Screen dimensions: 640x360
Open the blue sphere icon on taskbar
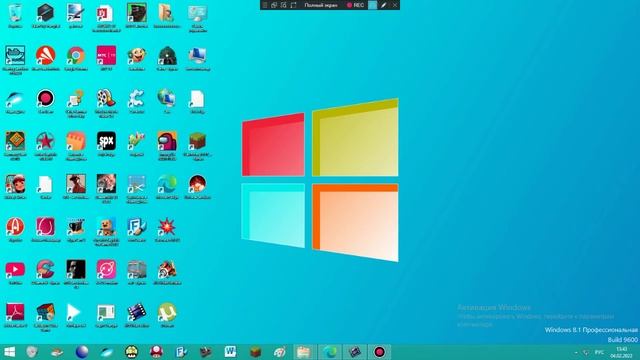(82, 352)
